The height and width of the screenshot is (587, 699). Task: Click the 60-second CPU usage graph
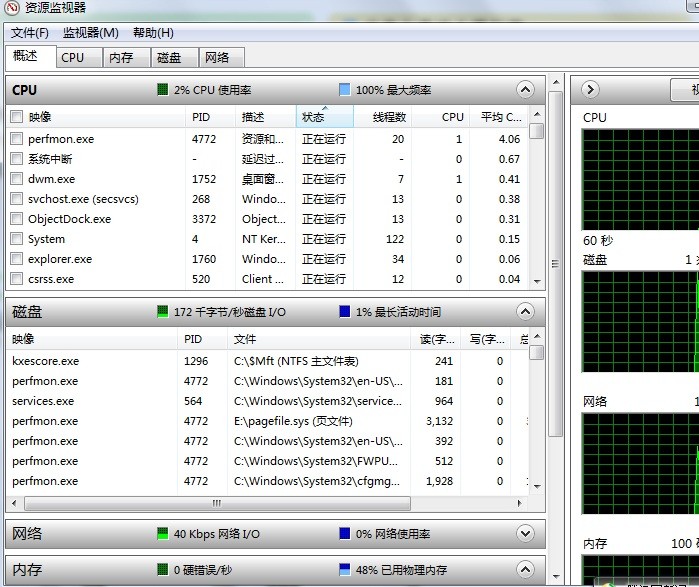point(641,180)
